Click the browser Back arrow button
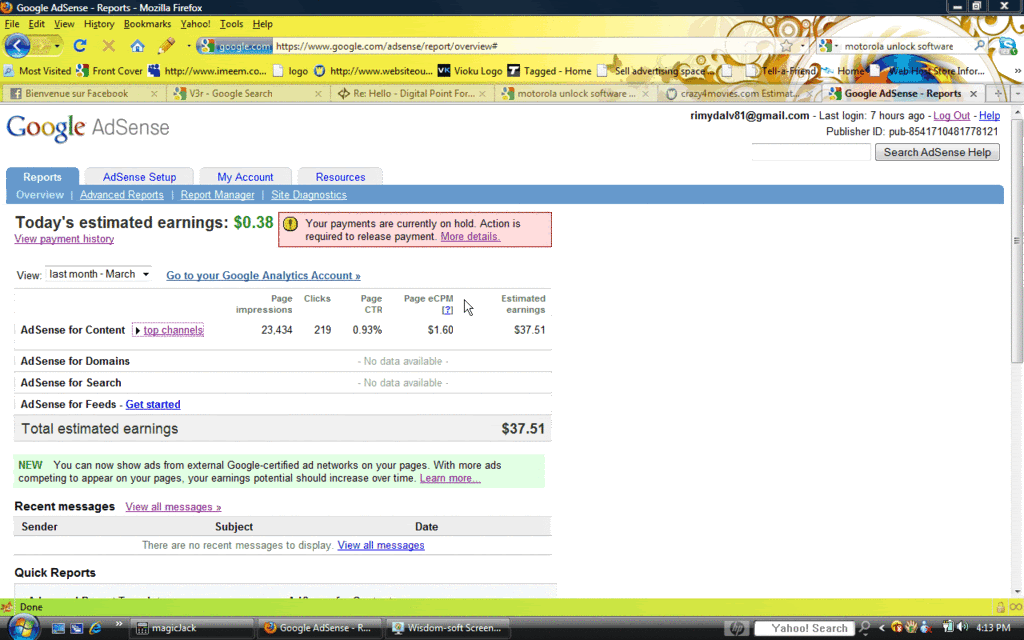Screen dimensions: 1024x640 point(18,46)
